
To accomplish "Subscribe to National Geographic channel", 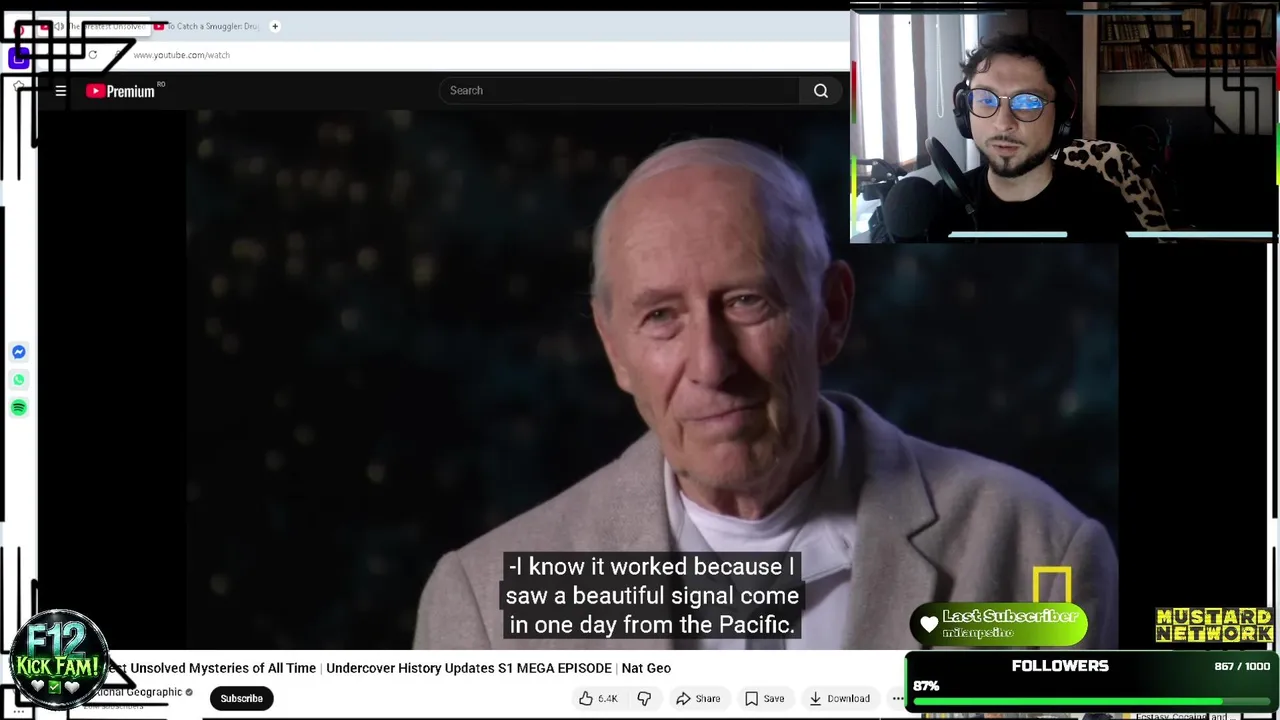I will (x=241, y=698).
